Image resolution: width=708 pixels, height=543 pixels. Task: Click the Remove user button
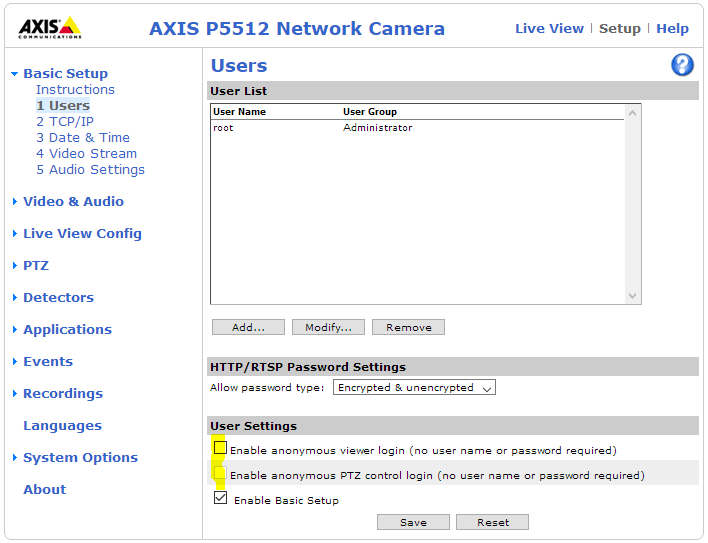408,327
